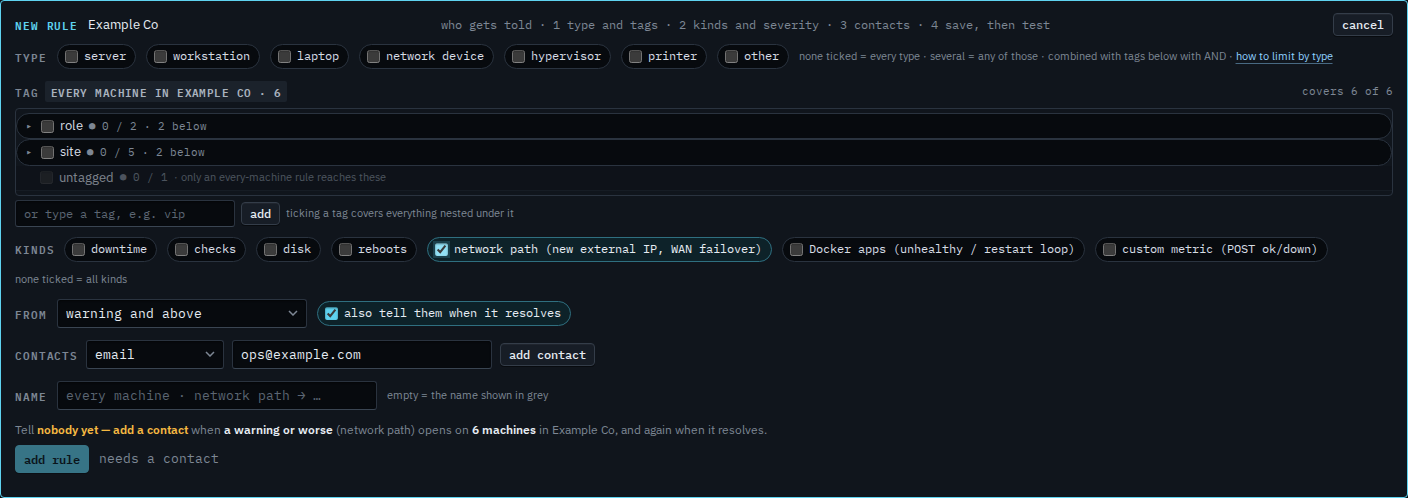This screenshot has width=1408, height=498.
Task: Click the needs a contact status text
Action: pos(159,459)
